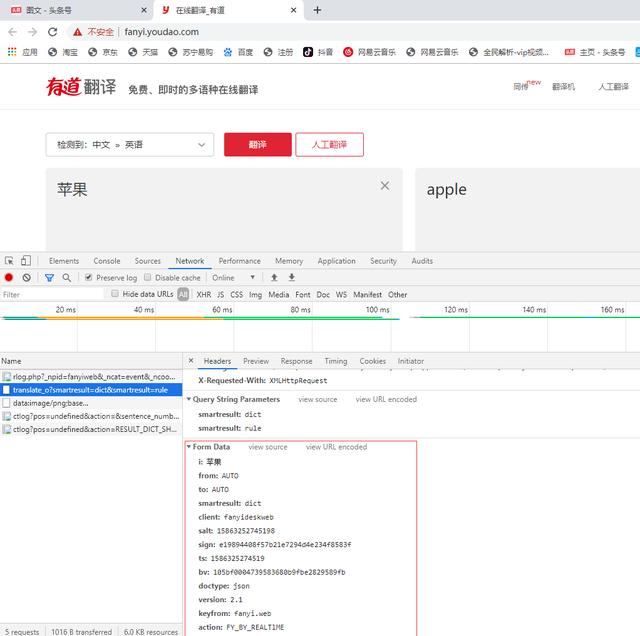This screenshot has height=636, width=640.
Task: Open the Online throttling dropdown
Action: 233,278
